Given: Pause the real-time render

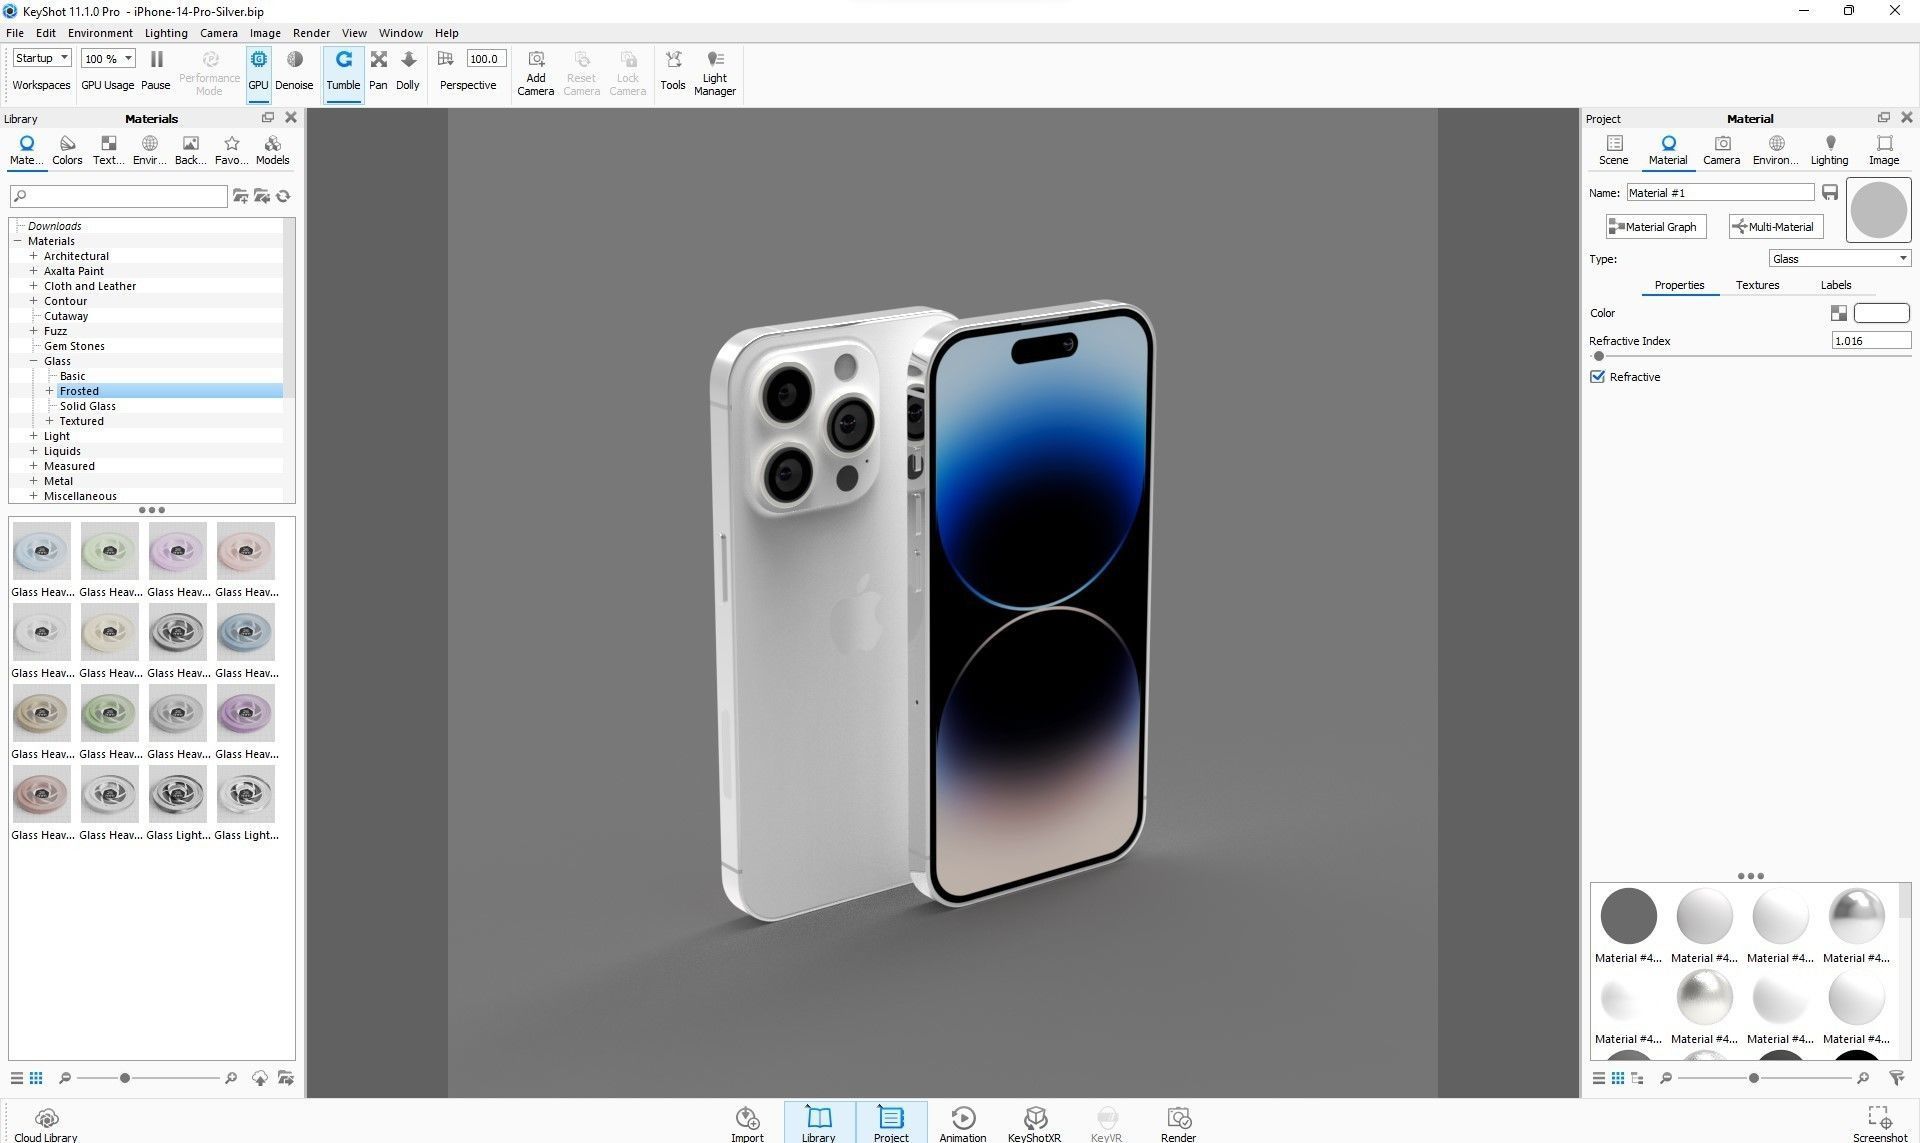Looking at the screenshot, I should pos(156,70).
